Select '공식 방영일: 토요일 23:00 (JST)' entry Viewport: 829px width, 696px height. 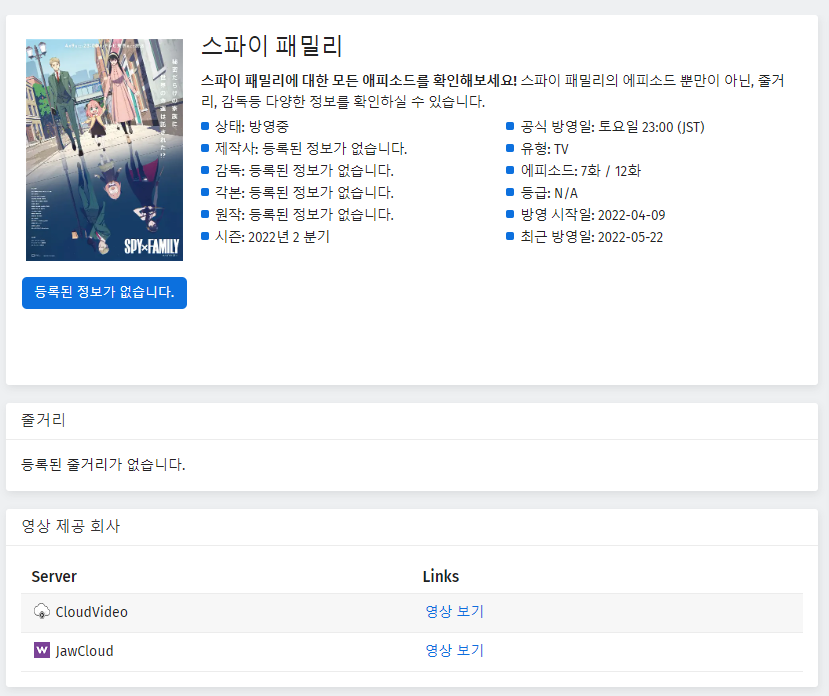612,127
